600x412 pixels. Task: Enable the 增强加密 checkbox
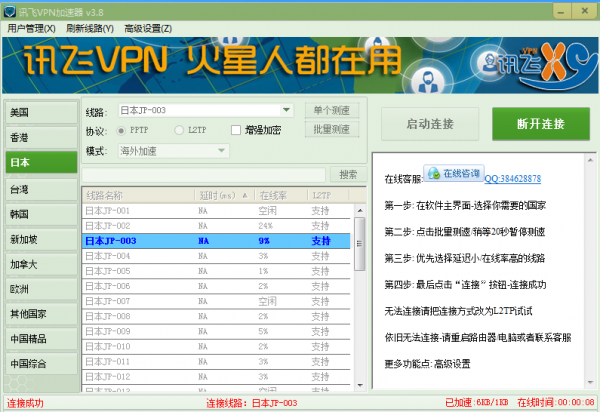[236, 130]
